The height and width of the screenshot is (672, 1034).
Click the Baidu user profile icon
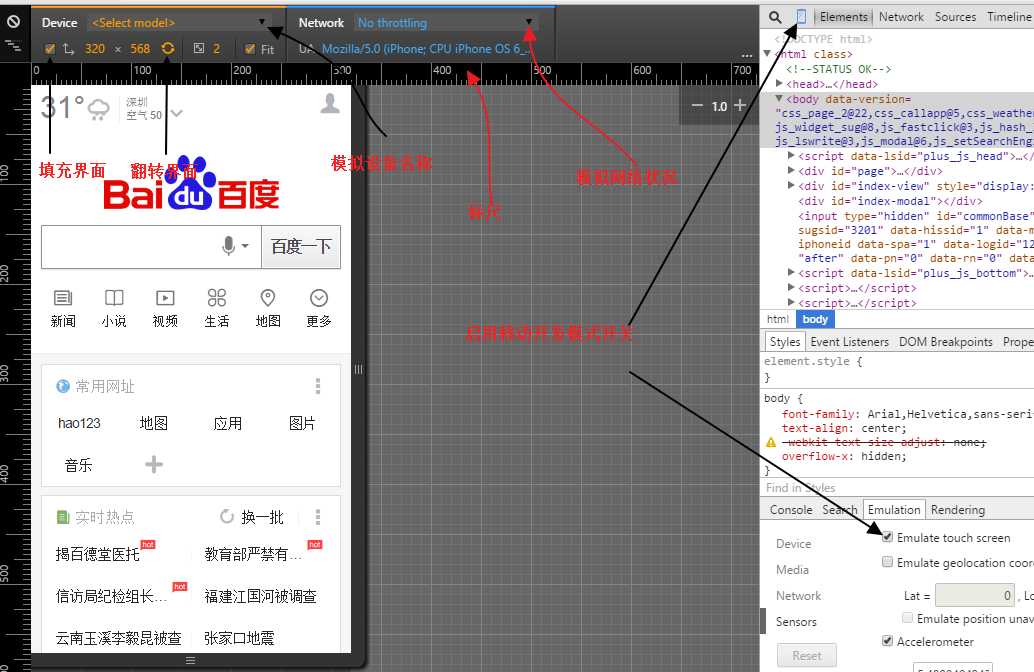[x=330, y=104]
